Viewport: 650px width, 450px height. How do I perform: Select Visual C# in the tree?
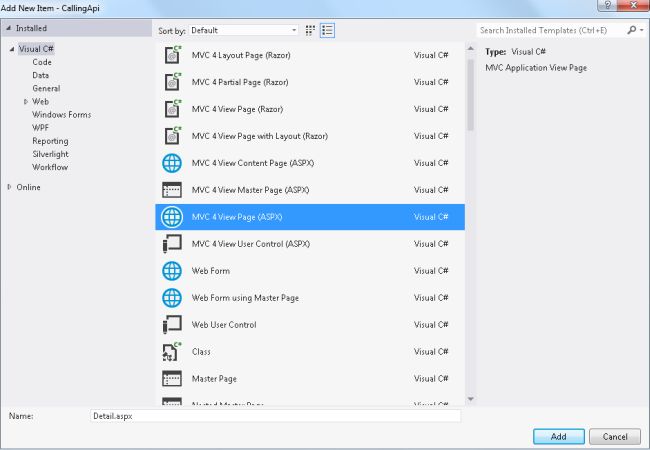[36, 49]
